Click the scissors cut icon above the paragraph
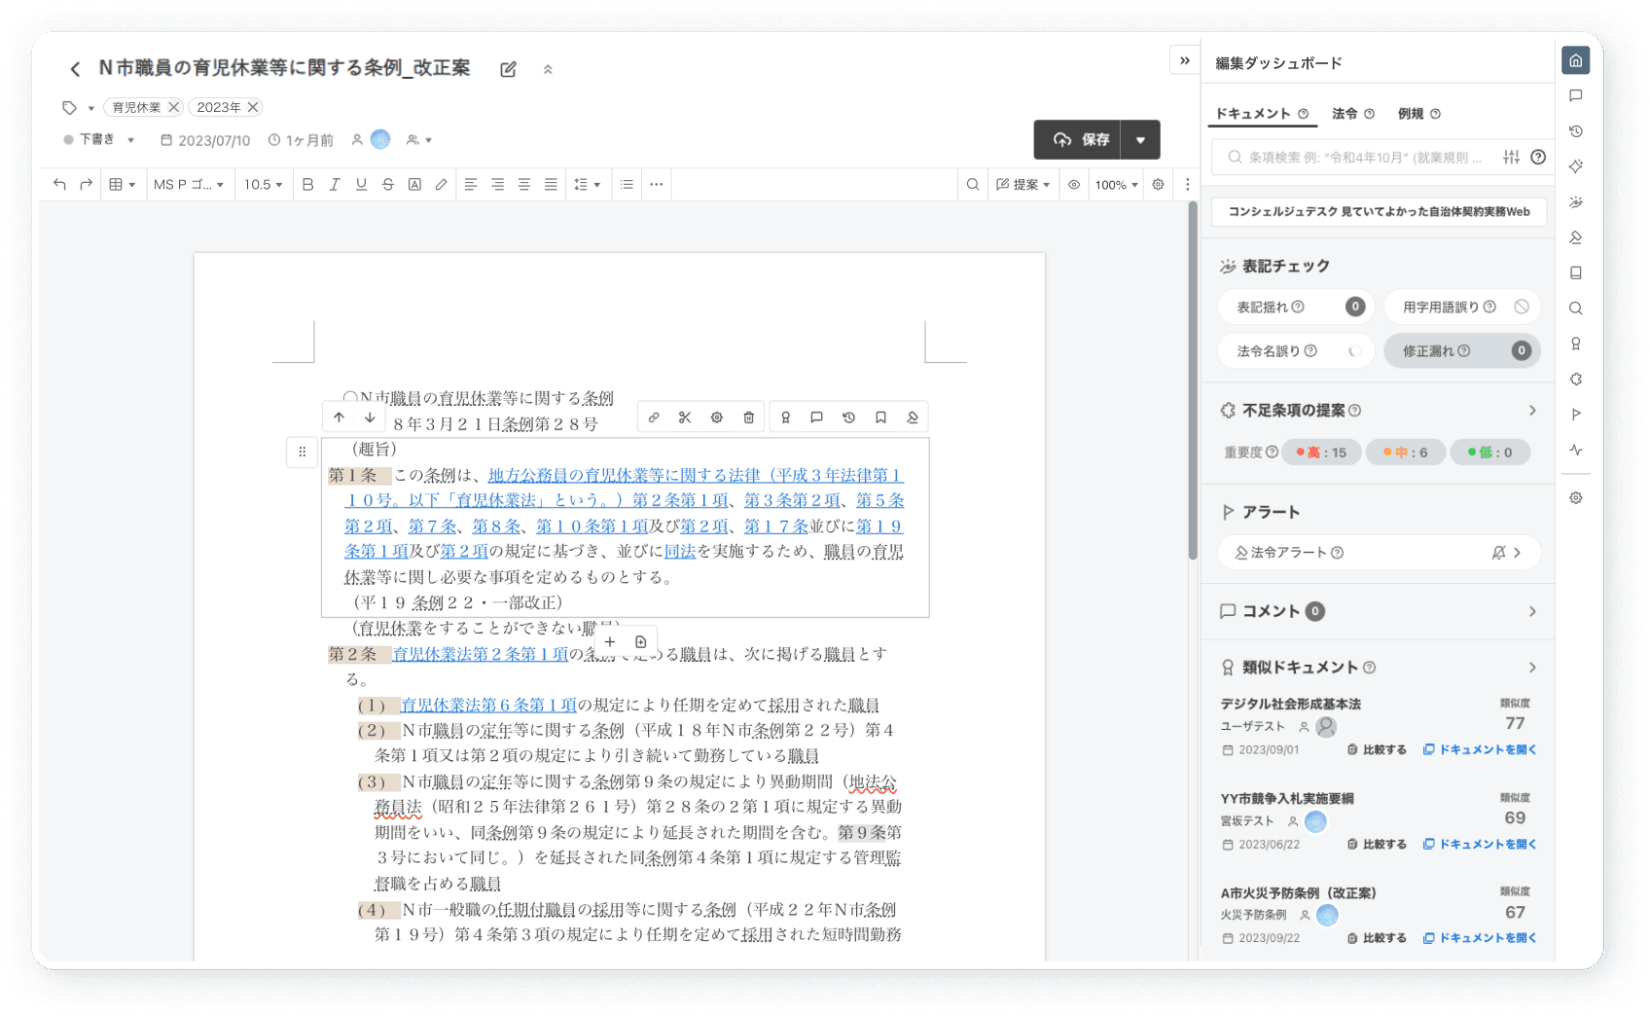 (x=685, y=417)
